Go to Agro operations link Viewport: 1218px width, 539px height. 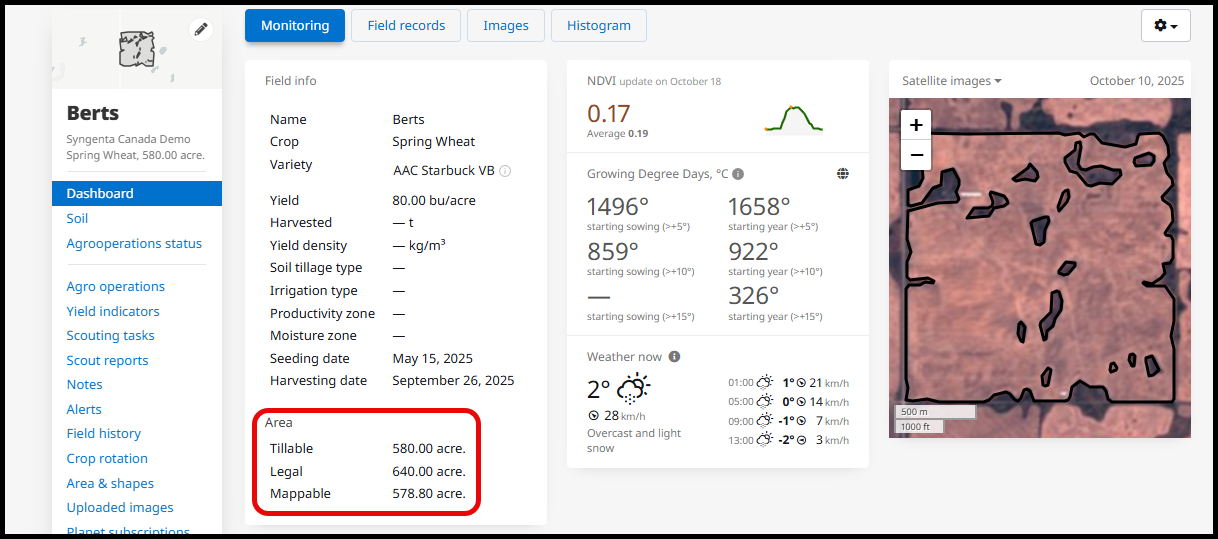(115, 286)
